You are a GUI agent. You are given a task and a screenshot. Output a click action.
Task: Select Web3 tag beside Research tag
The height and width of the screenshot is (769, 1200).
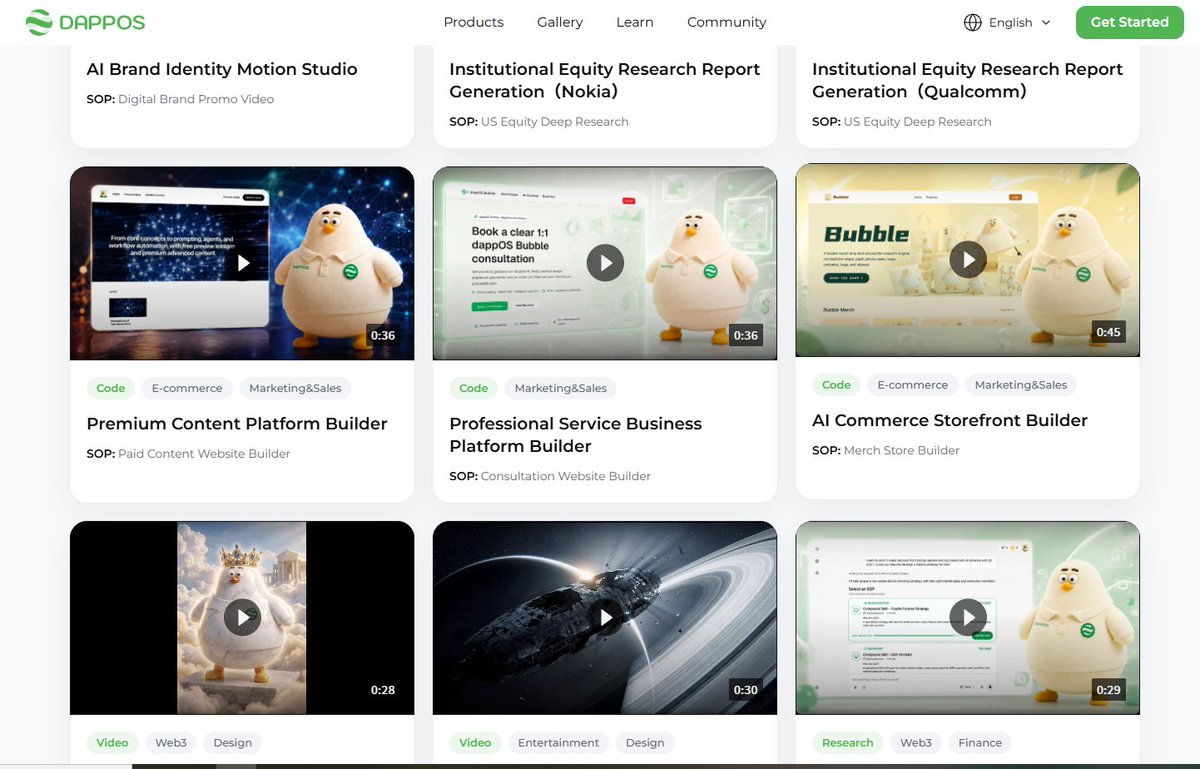click(916, 743)
